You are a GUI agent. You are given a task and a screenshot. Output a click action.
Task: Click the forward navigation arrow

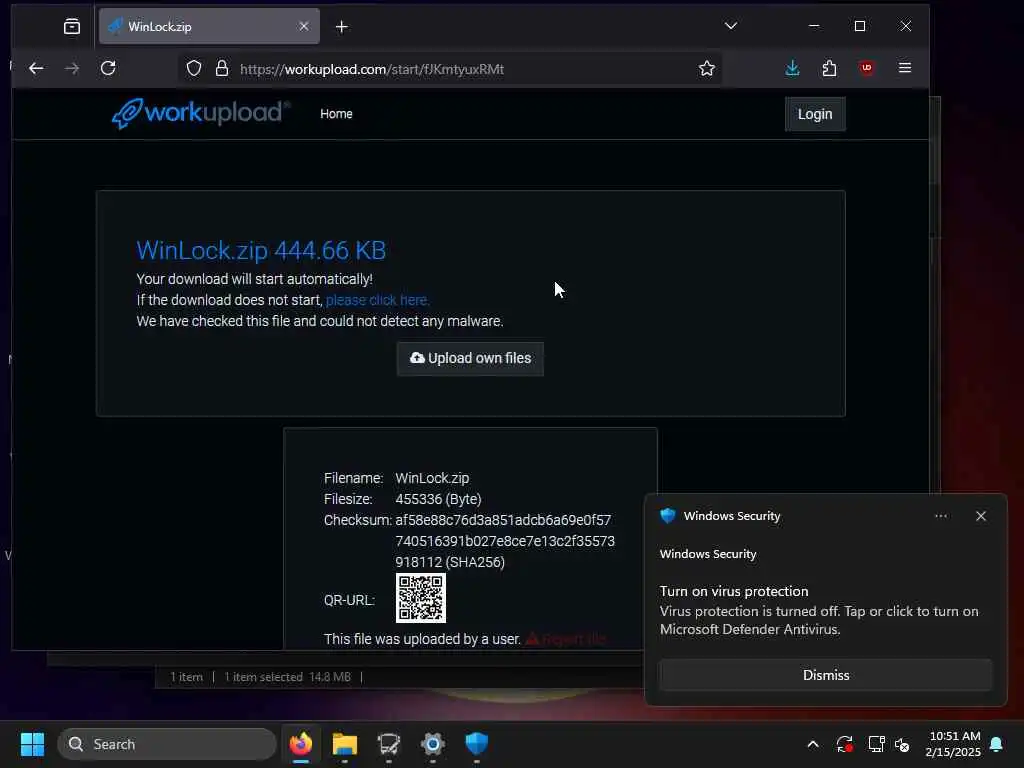72,68
